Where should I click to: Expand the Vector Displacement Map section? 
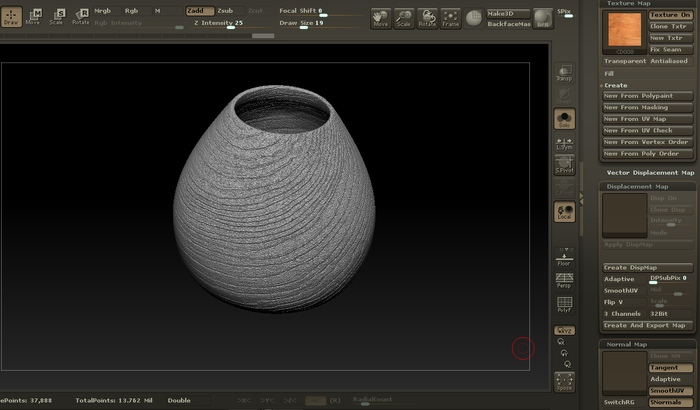tap(650, 173)
